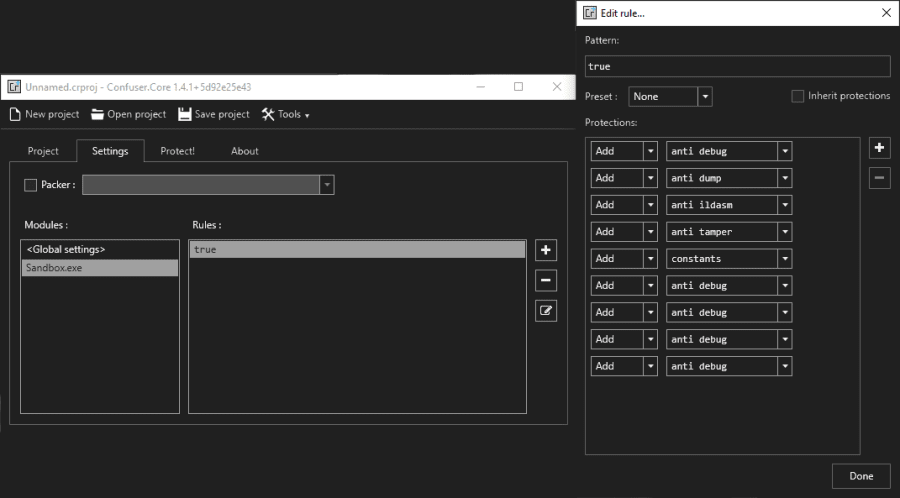Remove the selected rule with minus icon
This screenshot has height=498, width=900.
point(546,280)
